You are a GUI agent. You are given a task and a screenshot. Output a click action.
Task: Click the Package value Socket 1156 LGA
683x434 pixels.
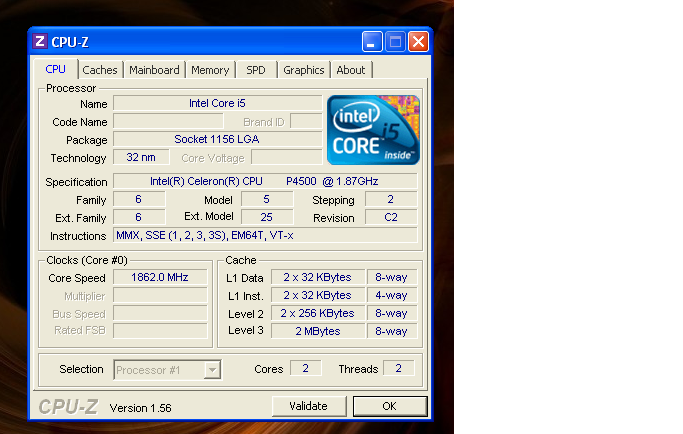pos(217,139)
